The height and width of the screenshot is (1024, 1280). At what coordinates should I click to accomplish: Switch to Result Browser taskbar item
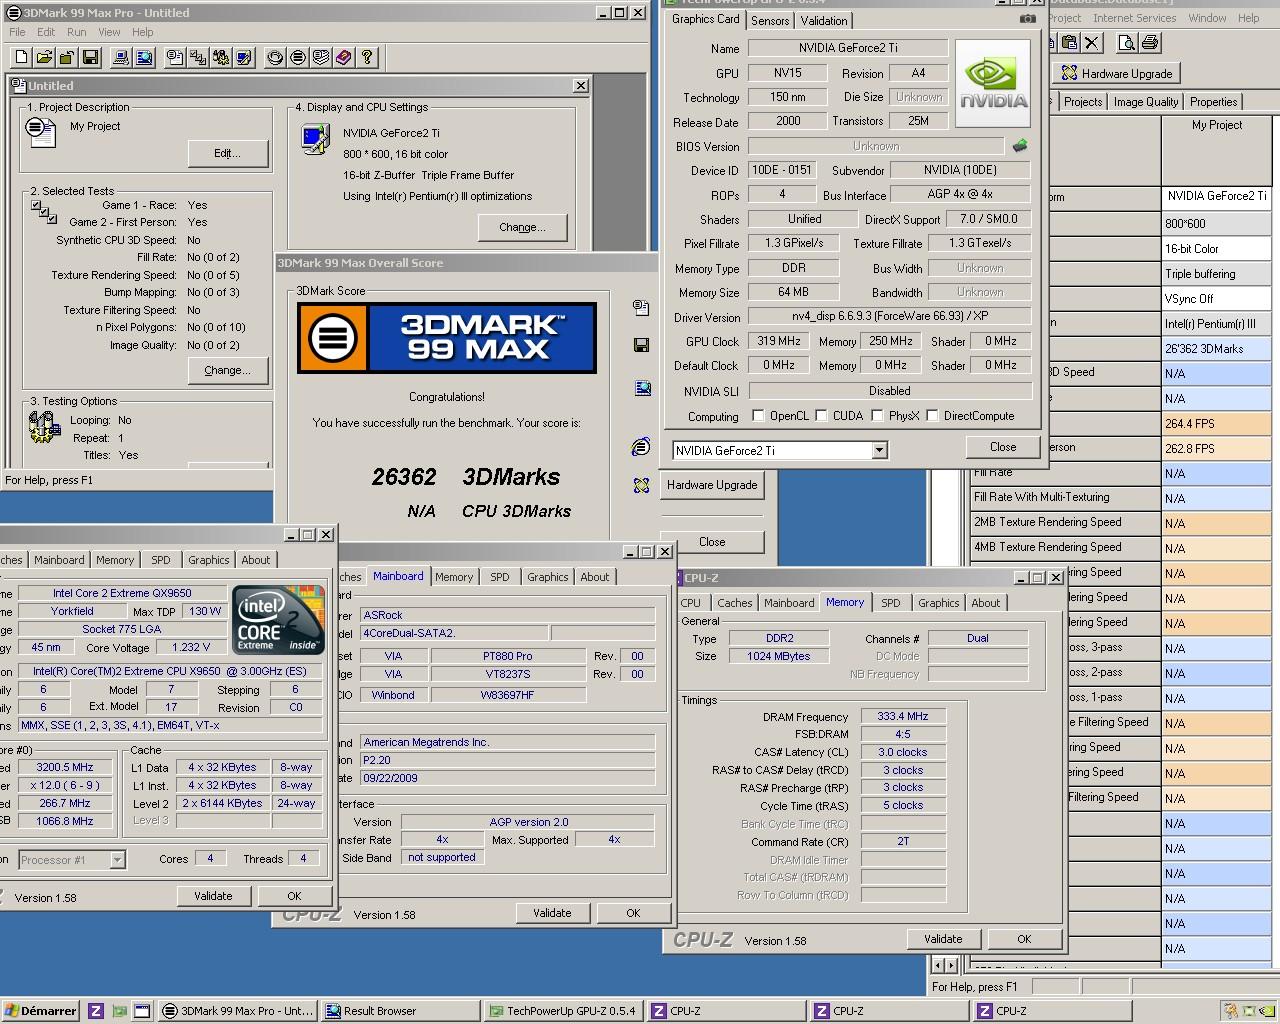(401, 1011)
